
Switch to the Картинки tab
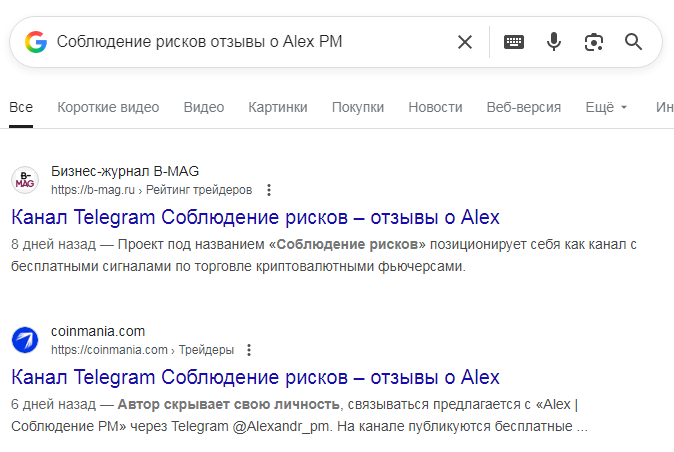(x=278, y=107)
